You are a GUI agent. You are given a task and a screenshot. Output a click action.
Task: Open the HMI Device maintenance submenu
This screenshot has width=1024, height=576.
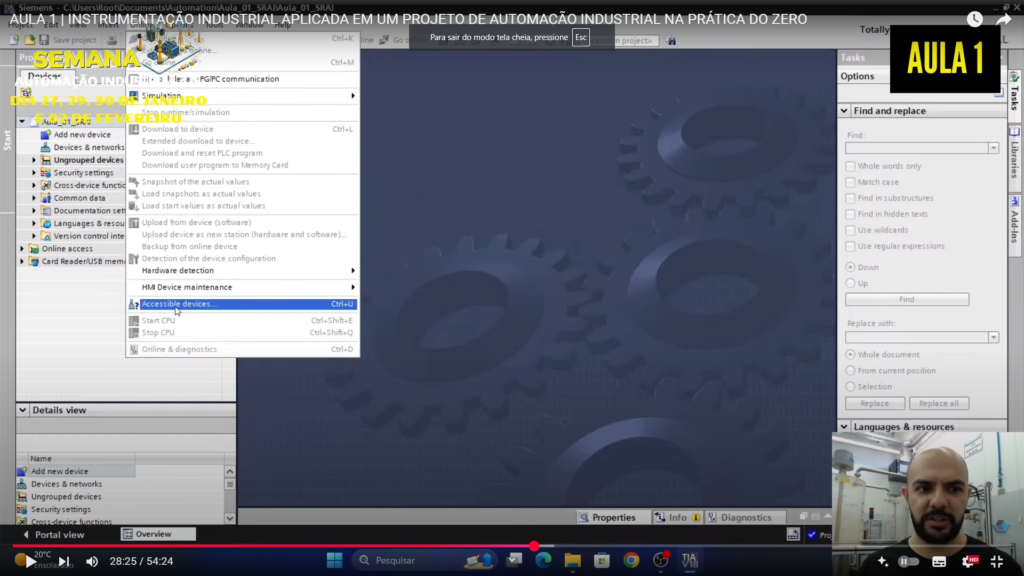coord(242,287)
